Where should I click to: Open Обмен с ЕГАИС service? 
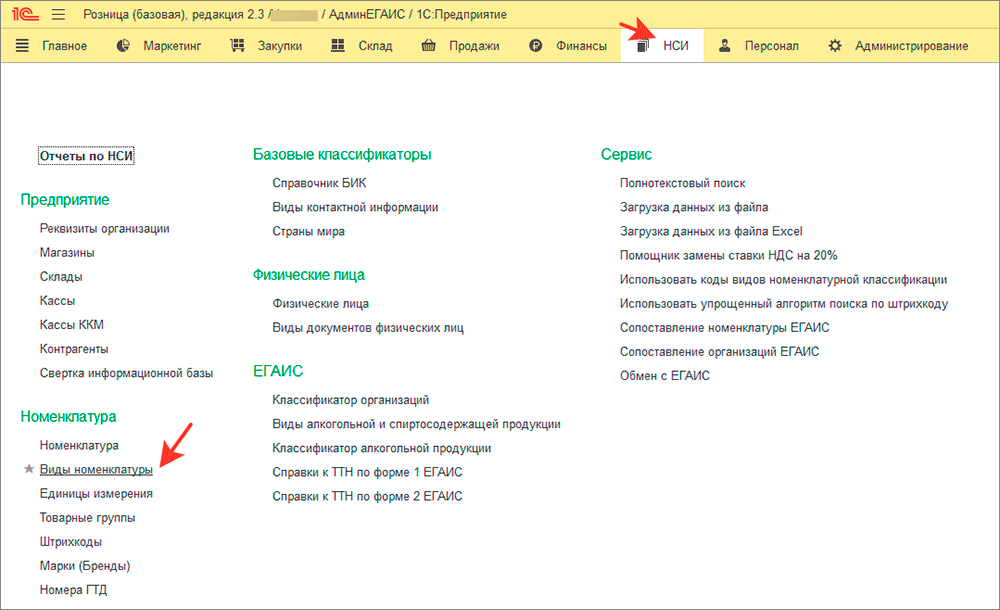tap(665, 376)
